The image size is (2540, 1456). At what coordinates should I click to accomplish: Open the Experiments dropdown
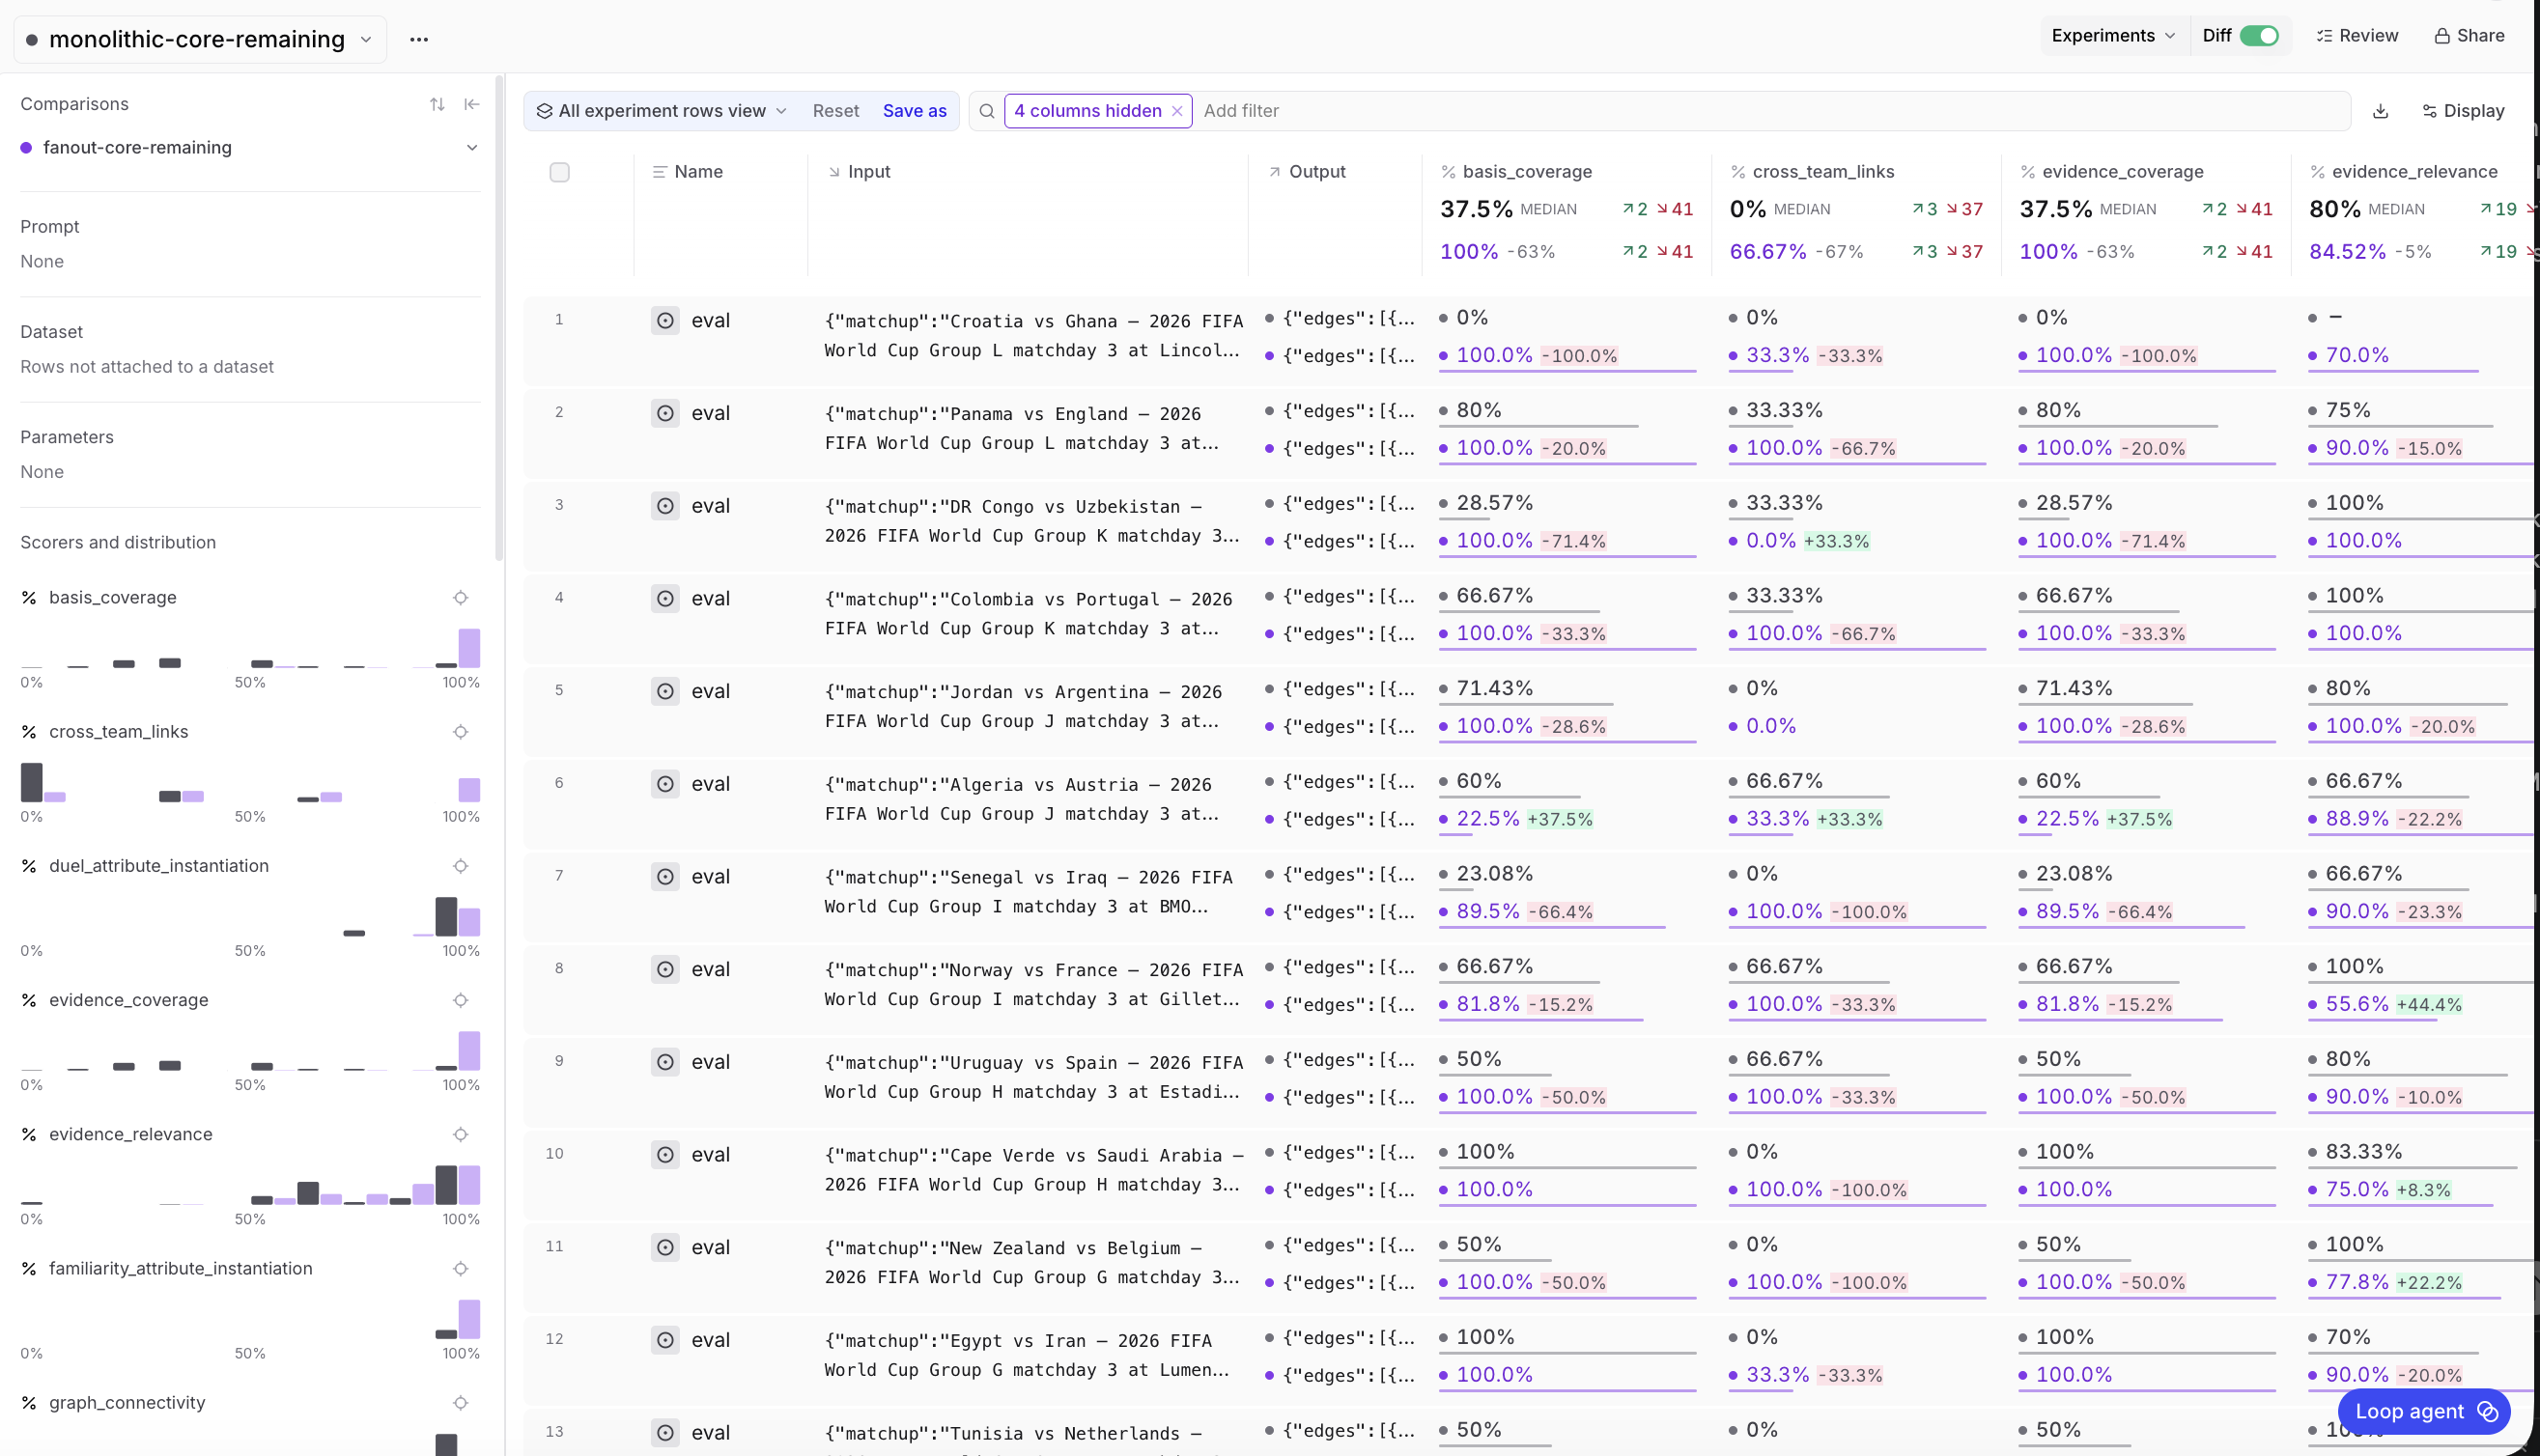point(2113,36)
